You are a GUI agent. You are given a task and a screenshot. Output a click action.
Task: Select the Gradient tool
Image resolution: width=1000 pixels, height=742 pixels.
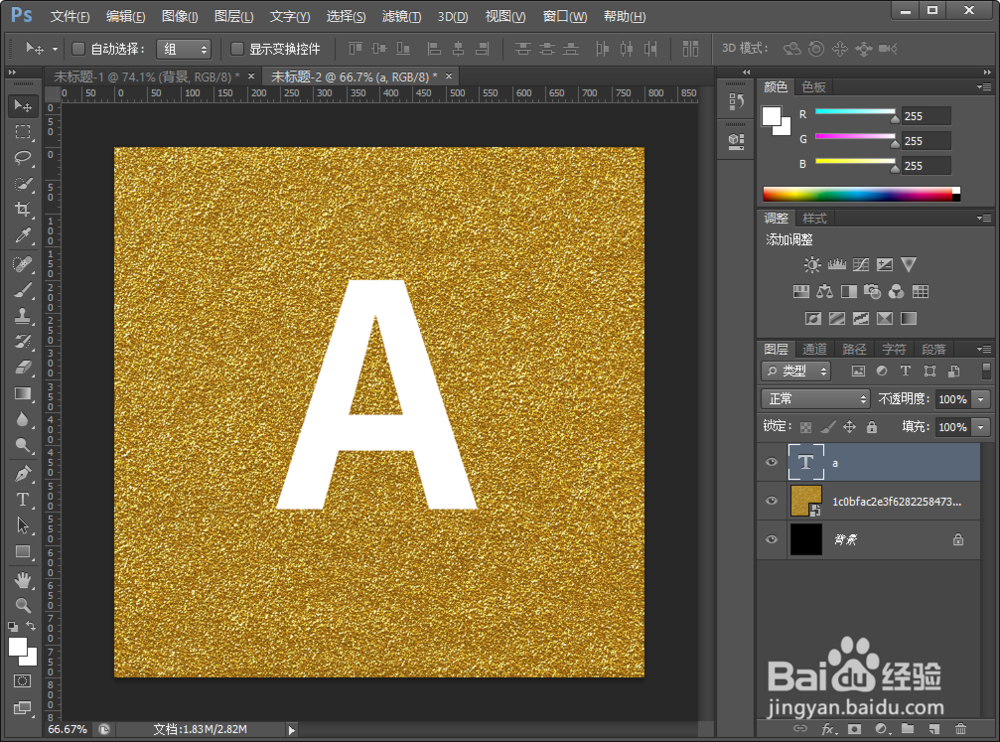(23, 394)
